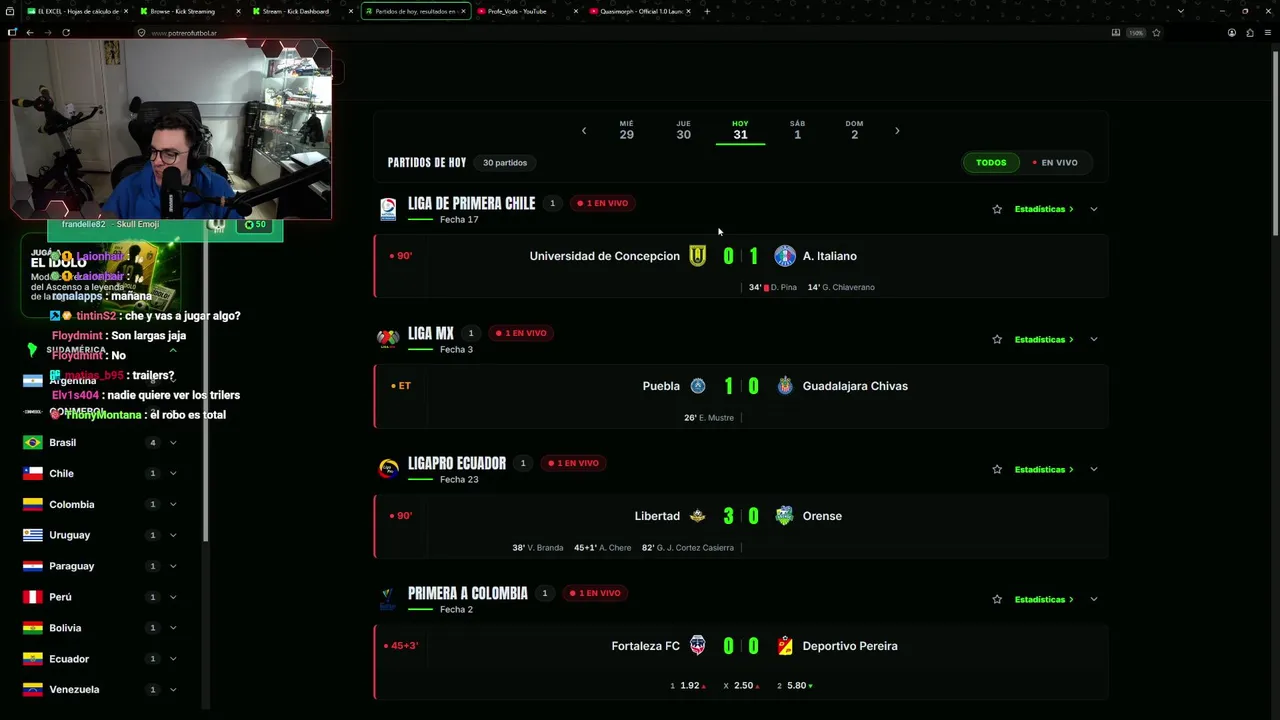Click the Primera A Colombia league logo

pos(387,599)
